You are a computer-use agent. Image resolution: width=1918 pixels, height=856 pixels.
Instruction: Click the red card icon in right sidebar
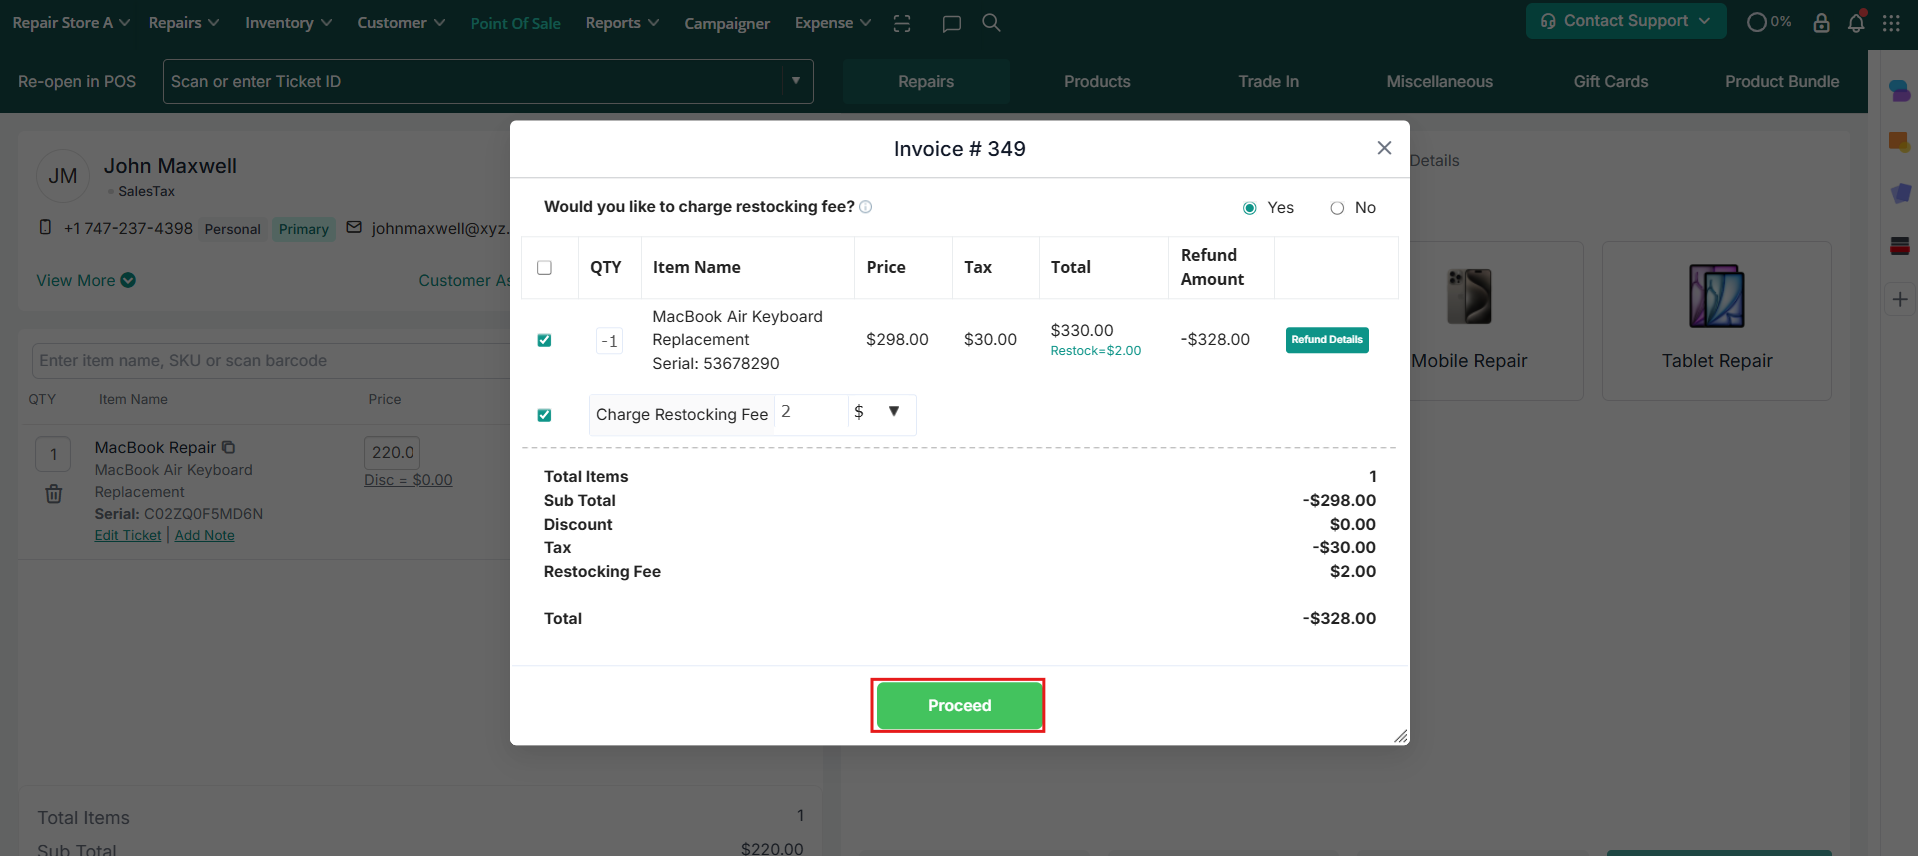point(1900,246)
